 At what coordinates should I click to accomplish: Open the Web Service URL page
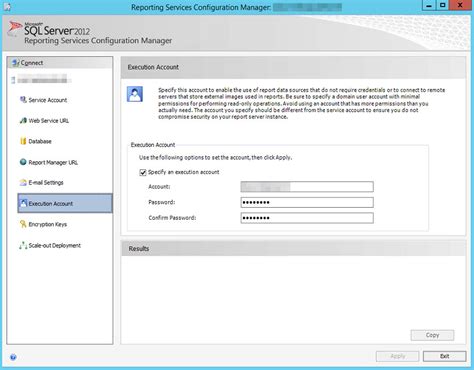click(49, 121)
